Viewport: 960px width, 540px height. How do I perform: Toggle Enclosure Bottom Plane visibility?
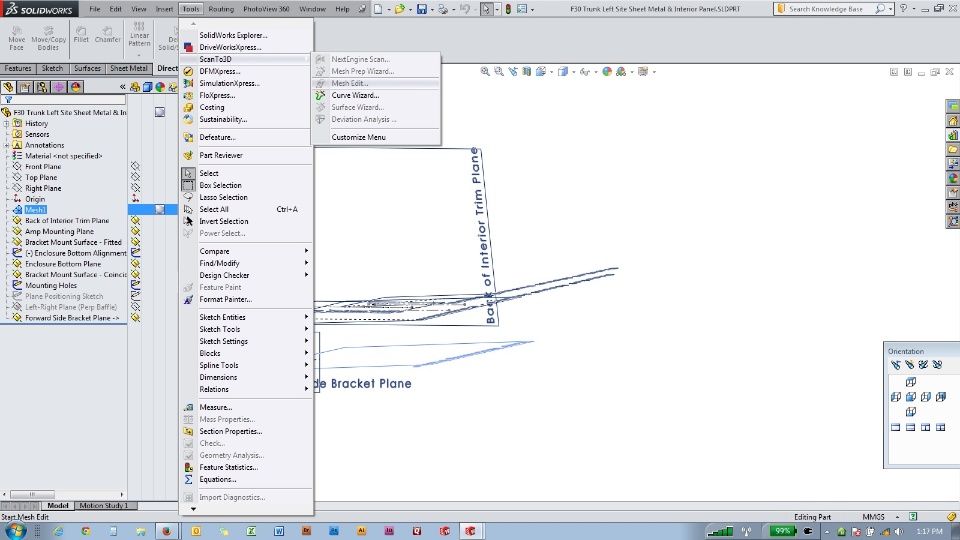[x=135, y=264]
